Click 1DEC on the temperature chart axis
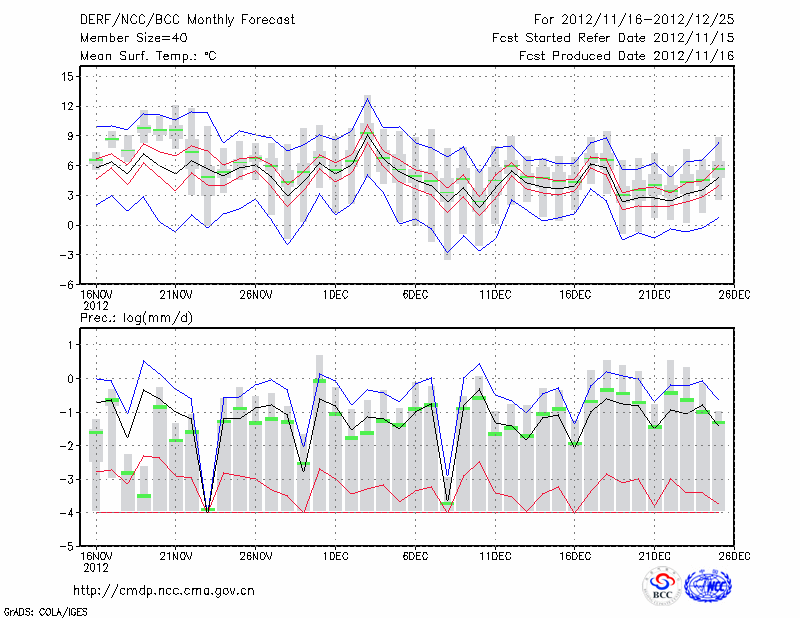Screen dimensions: 800x618 (x=334, y=296)
